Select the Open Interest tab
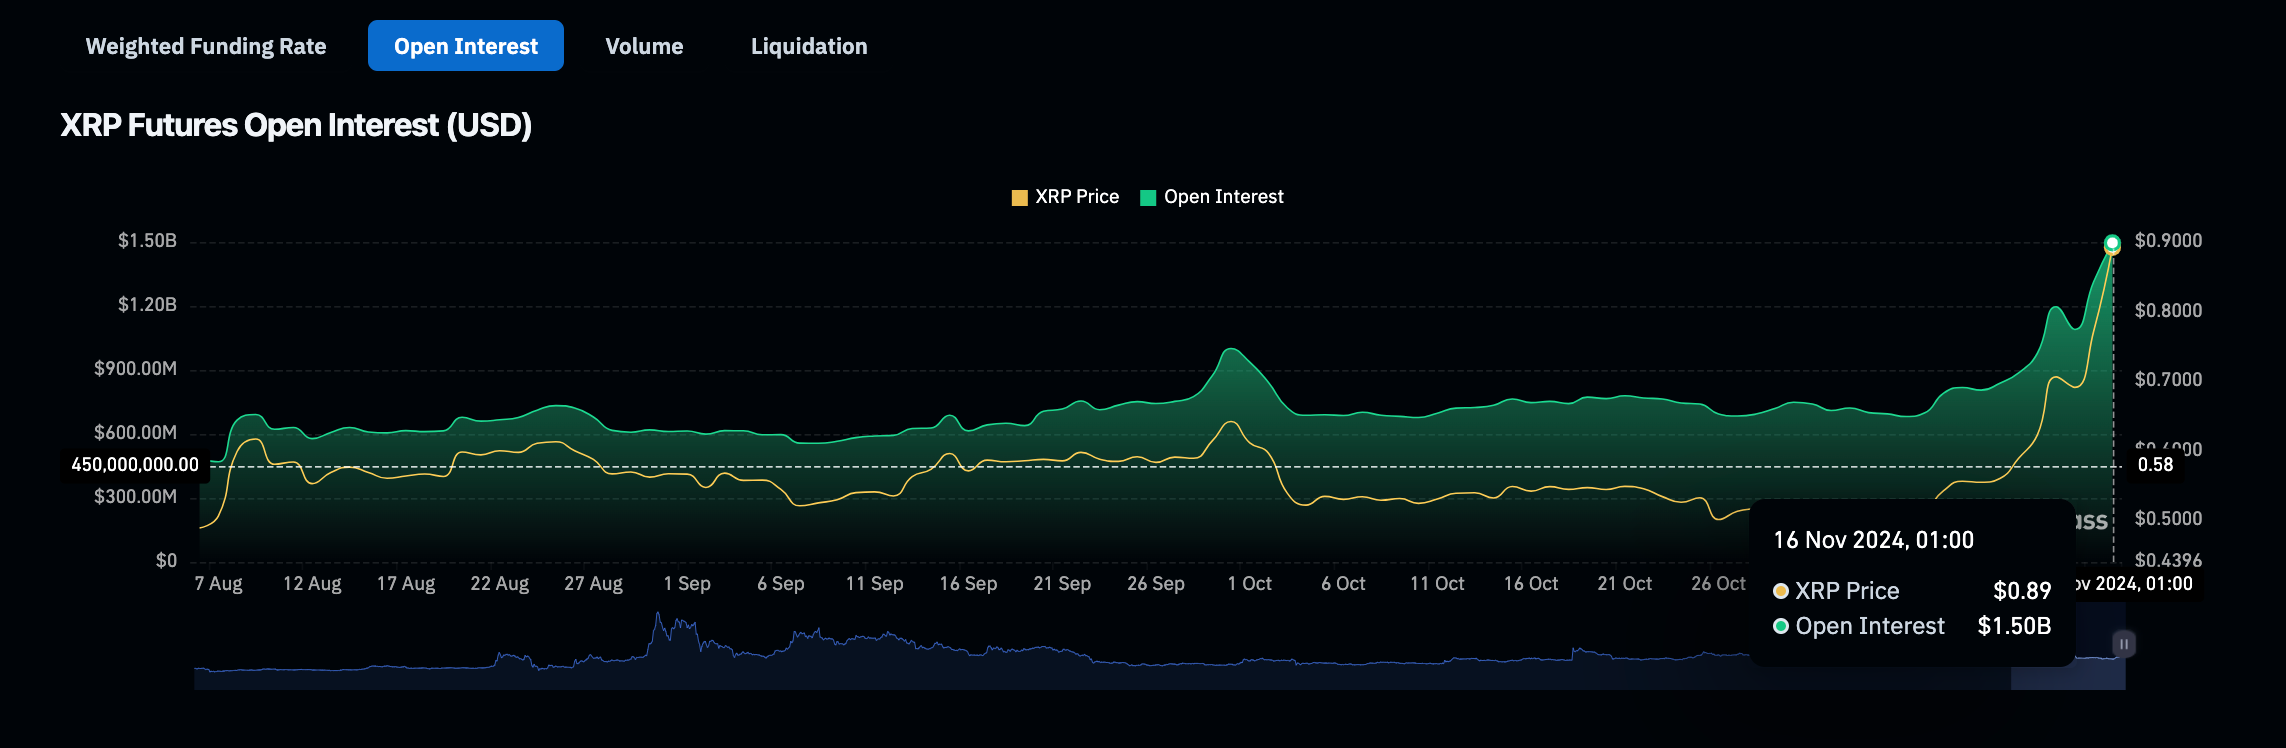 pos(466,46)
